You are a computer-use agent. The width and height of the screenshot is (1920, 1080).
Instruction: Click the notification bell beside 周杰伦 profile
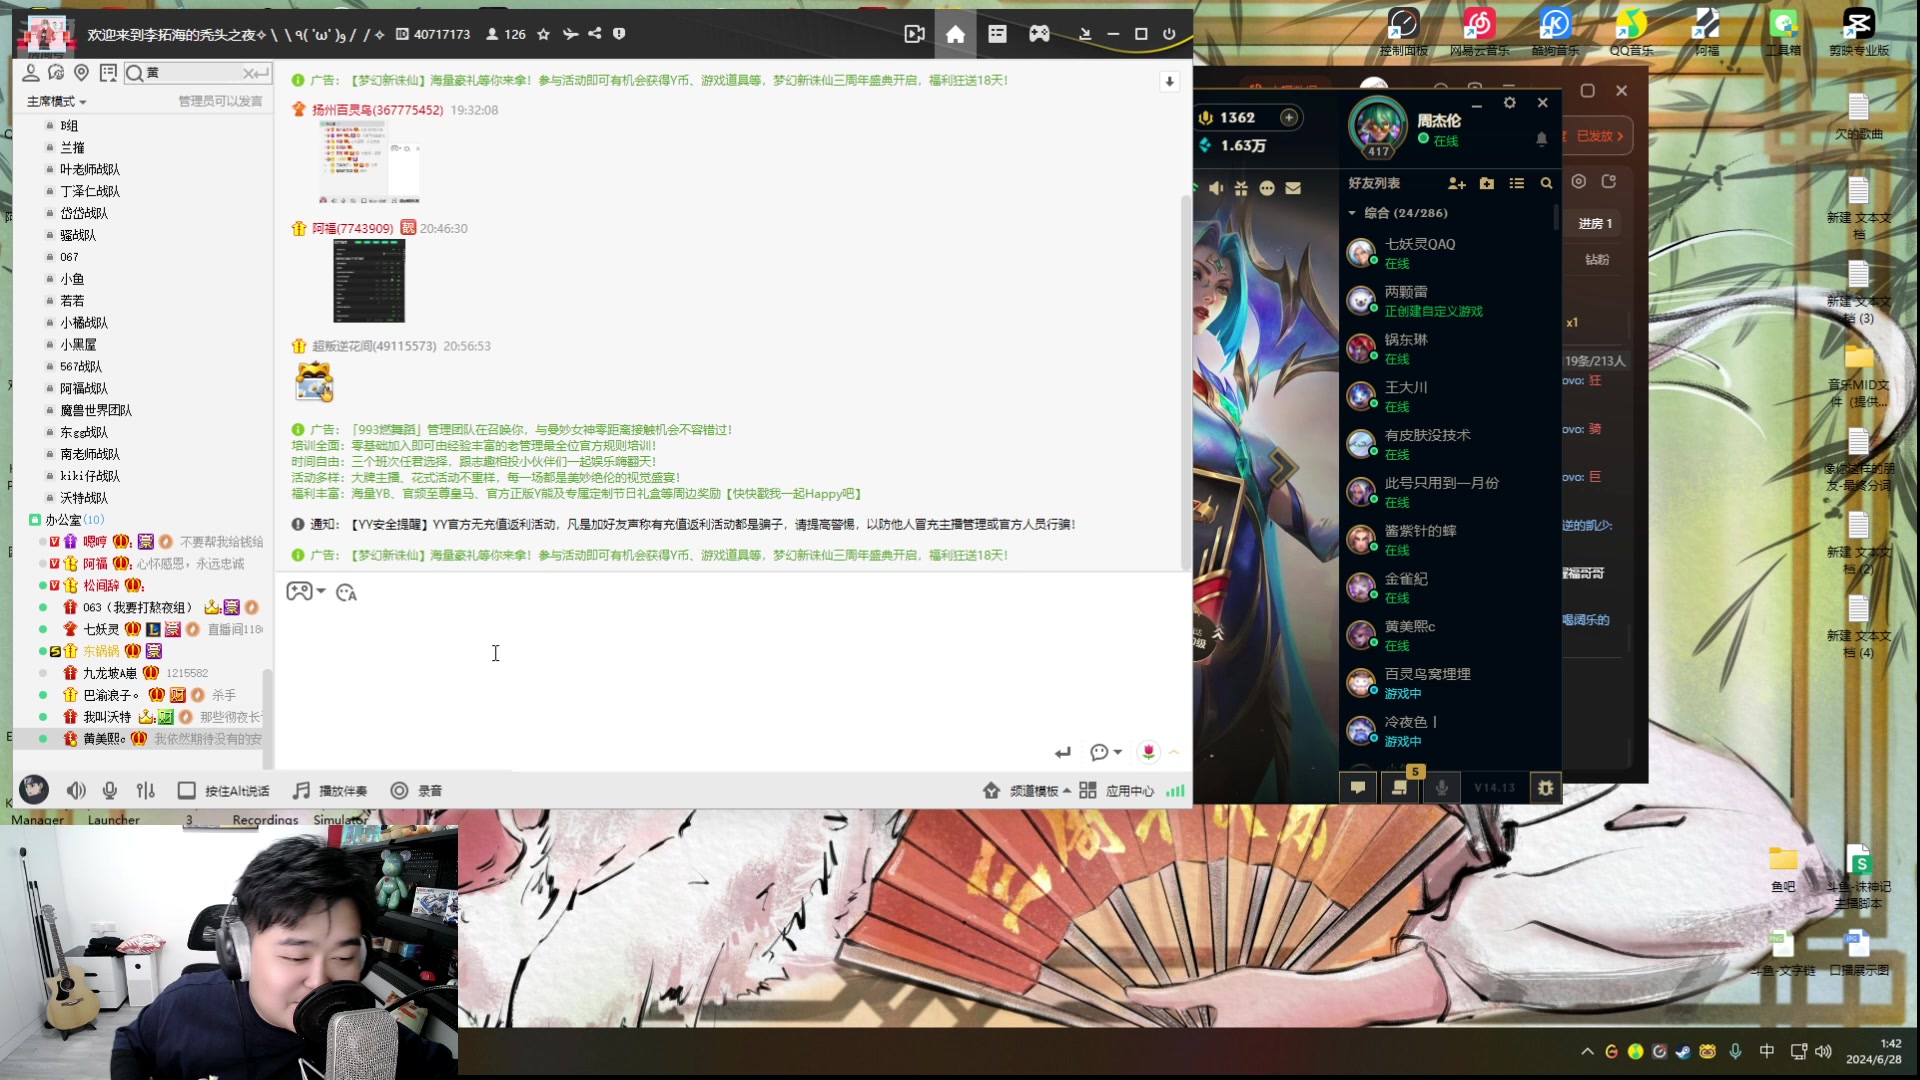point(1541,139)
